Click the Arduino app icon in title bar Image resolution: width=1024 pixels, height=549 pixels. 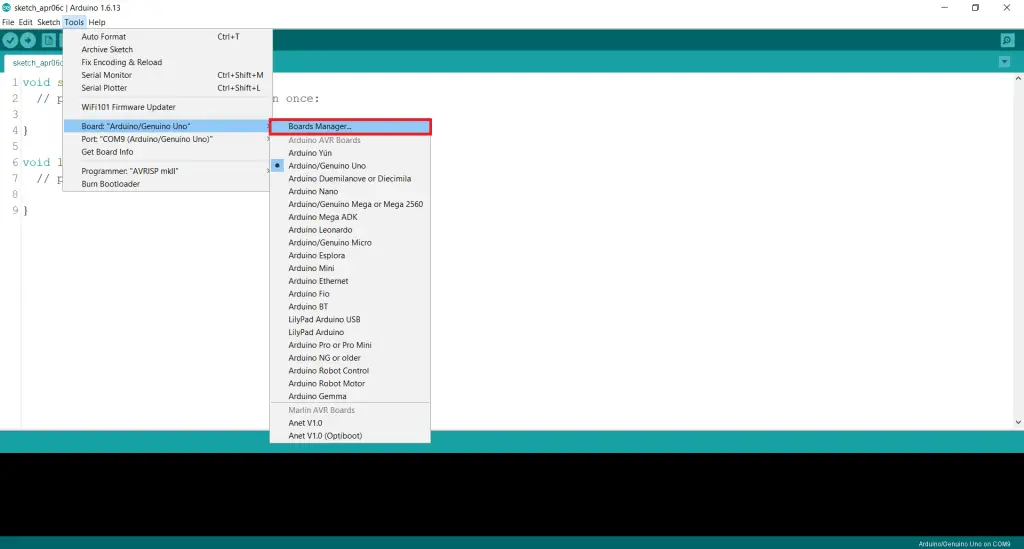(x=7, y=8)
